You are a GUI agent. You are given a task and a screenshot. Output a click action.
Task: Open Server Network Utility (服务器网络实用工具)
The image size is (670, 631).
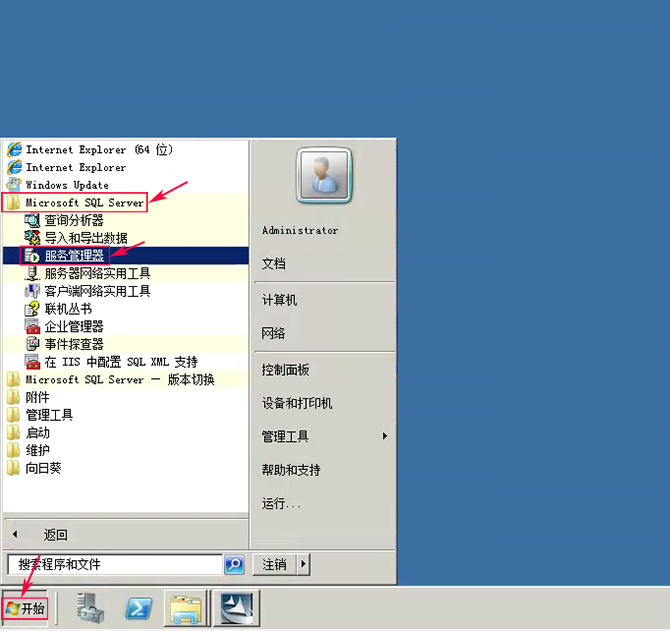click(x=97, y=273)
